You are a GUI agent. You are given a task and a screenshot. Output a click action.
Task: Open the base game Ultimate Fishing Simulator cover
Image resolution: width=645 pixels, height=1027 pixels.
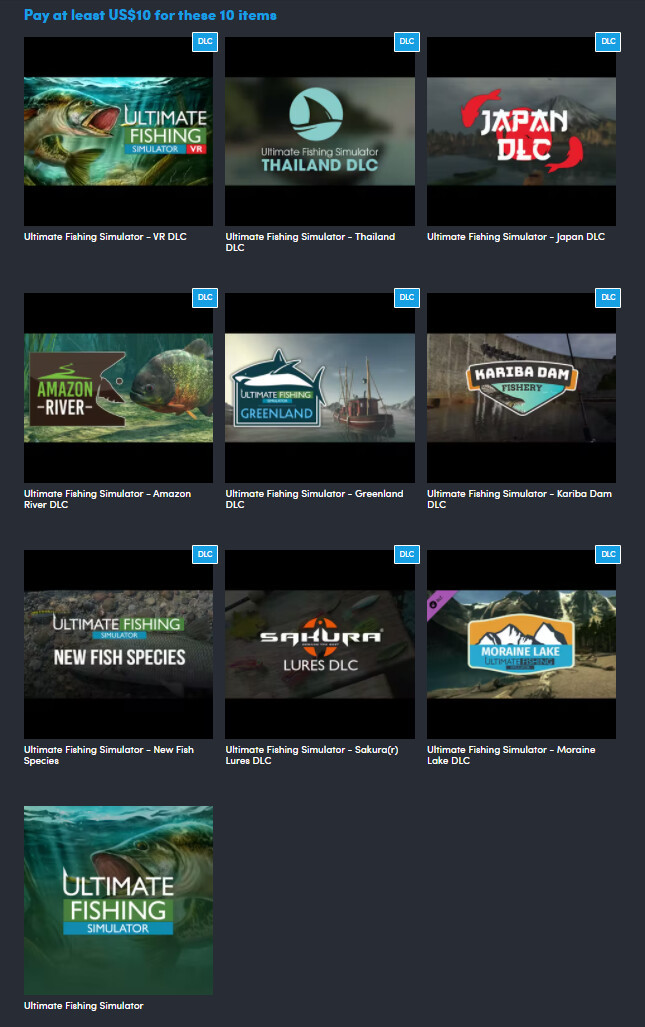point(119,901)
